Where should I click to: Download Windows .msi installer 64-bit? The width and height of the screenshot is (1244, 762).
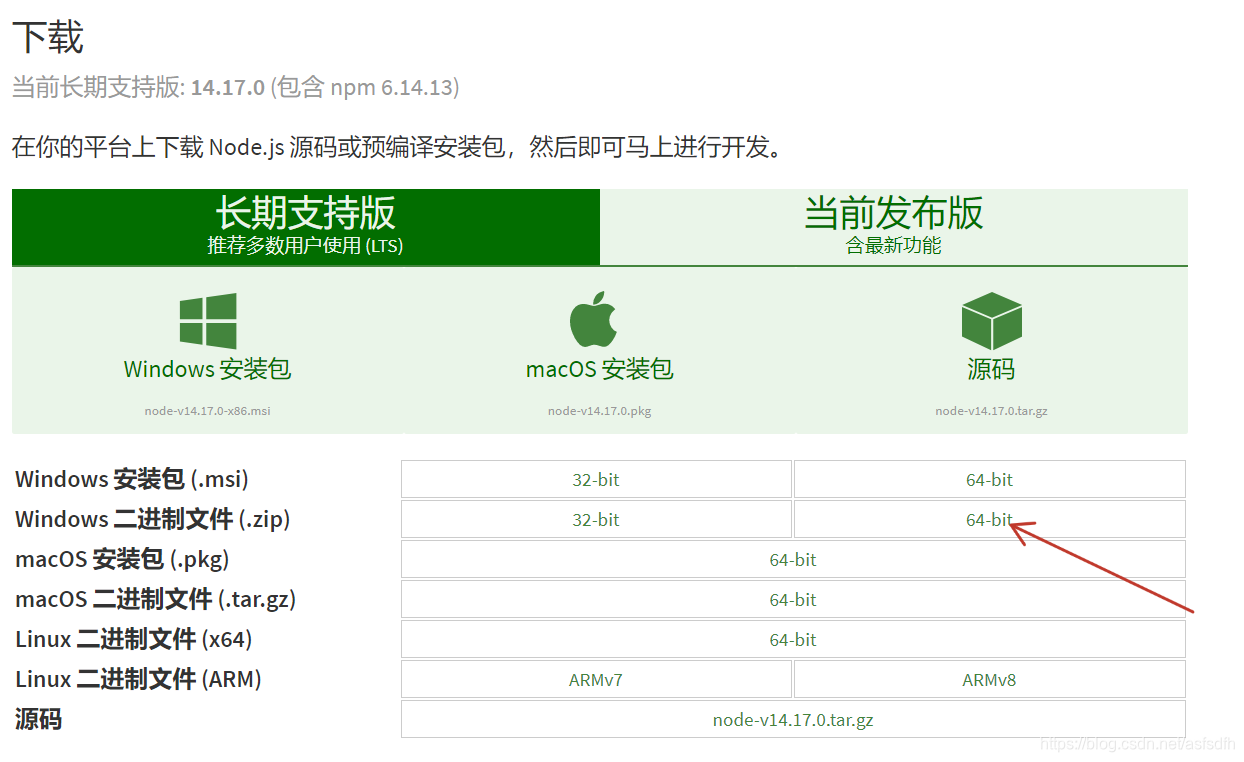click(x=989, y=479)
